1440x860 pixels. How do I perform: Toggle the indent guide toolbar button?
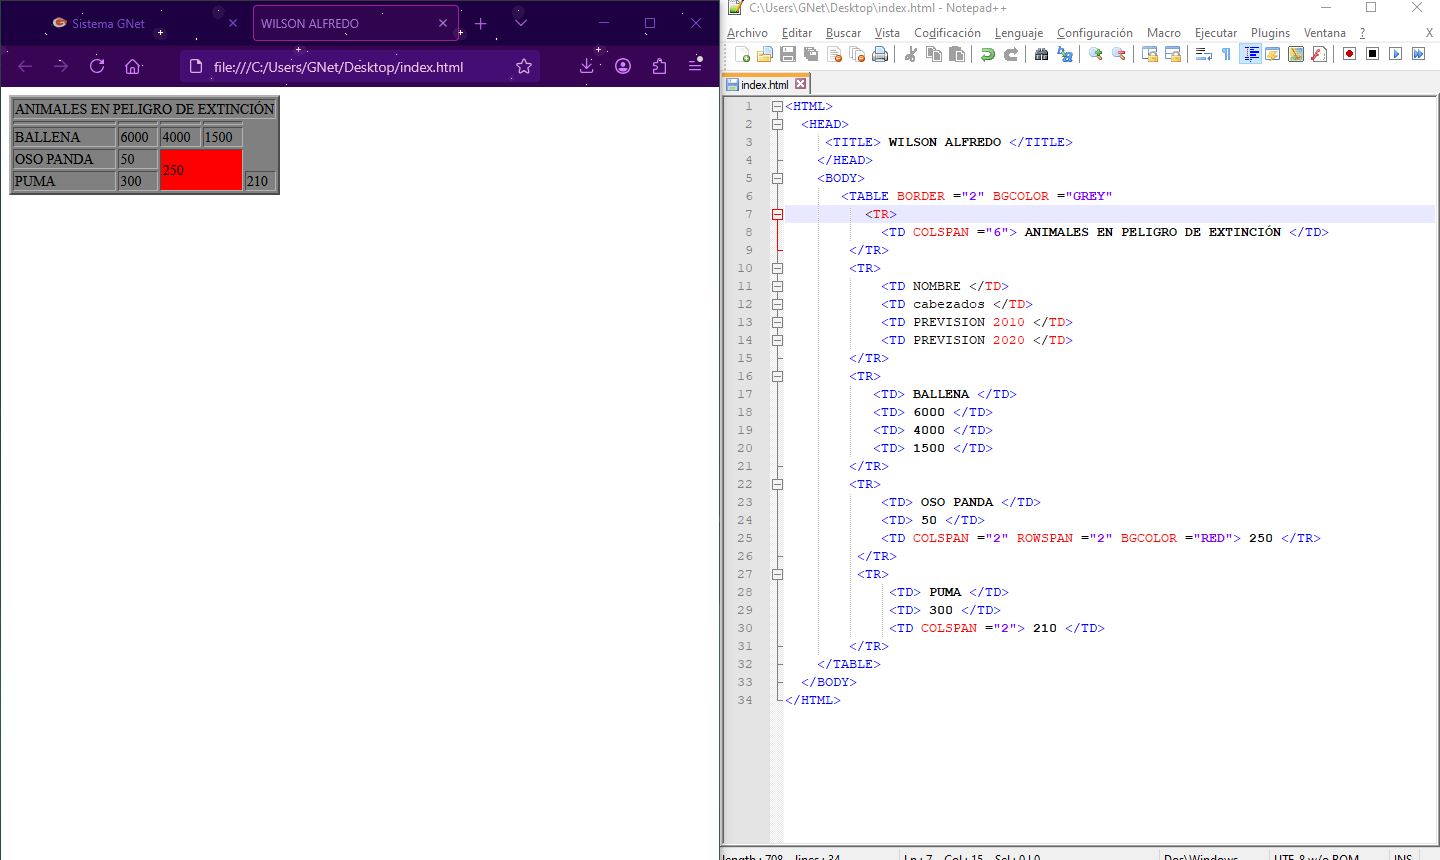click(1251, 54)
